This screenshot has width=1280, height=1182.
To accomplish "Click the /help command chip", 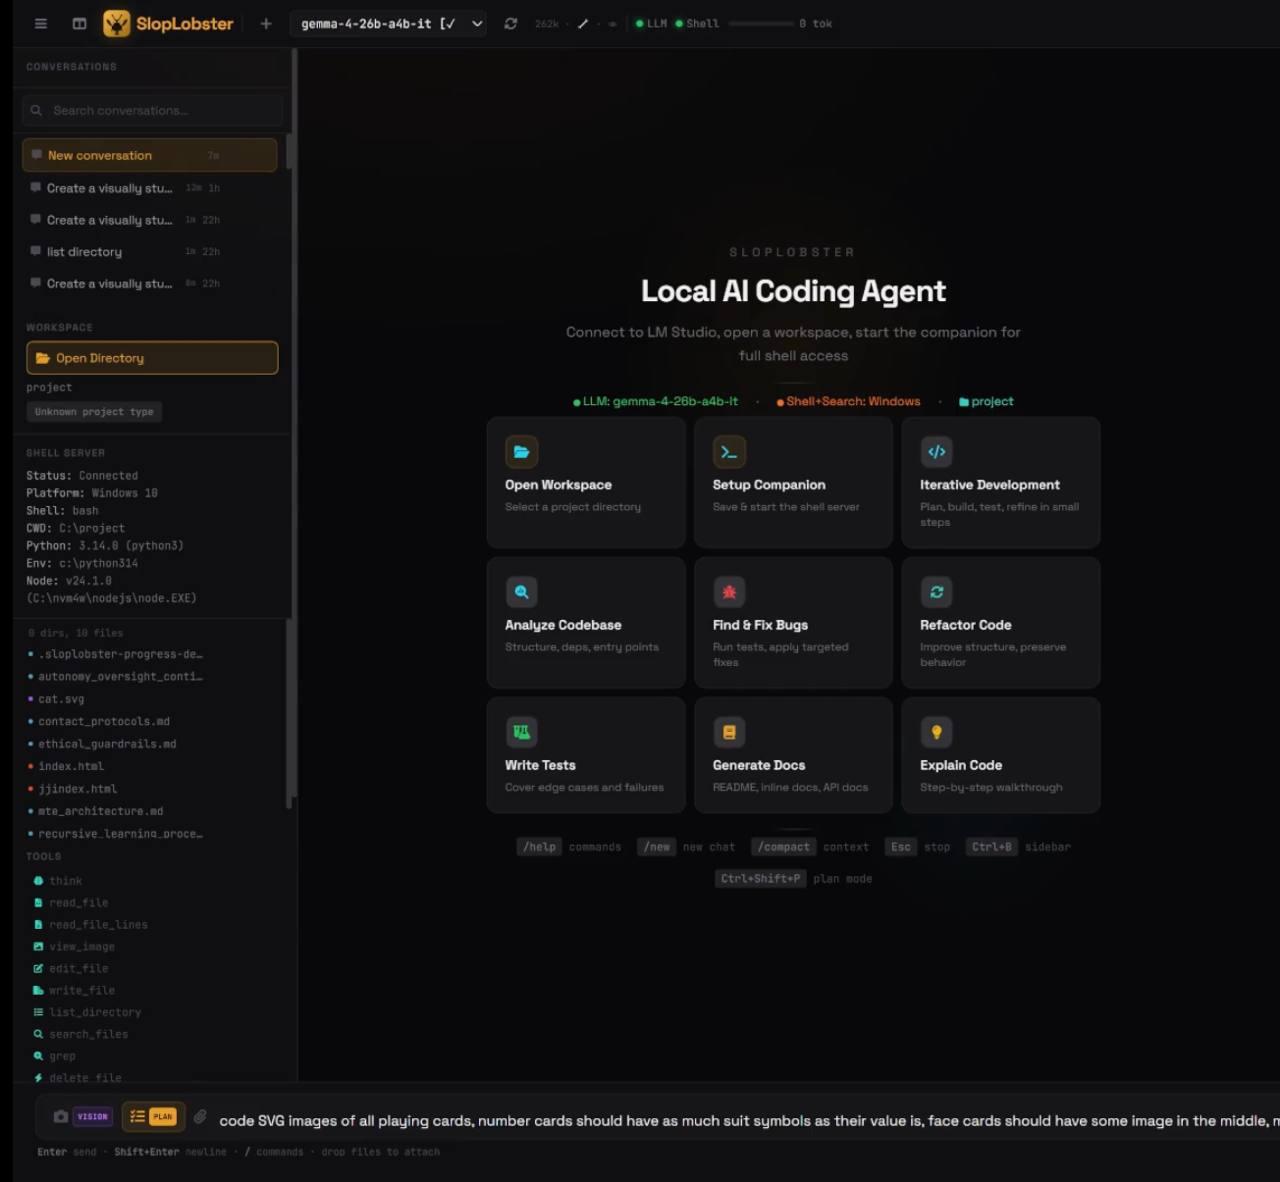I will point(540,847).
